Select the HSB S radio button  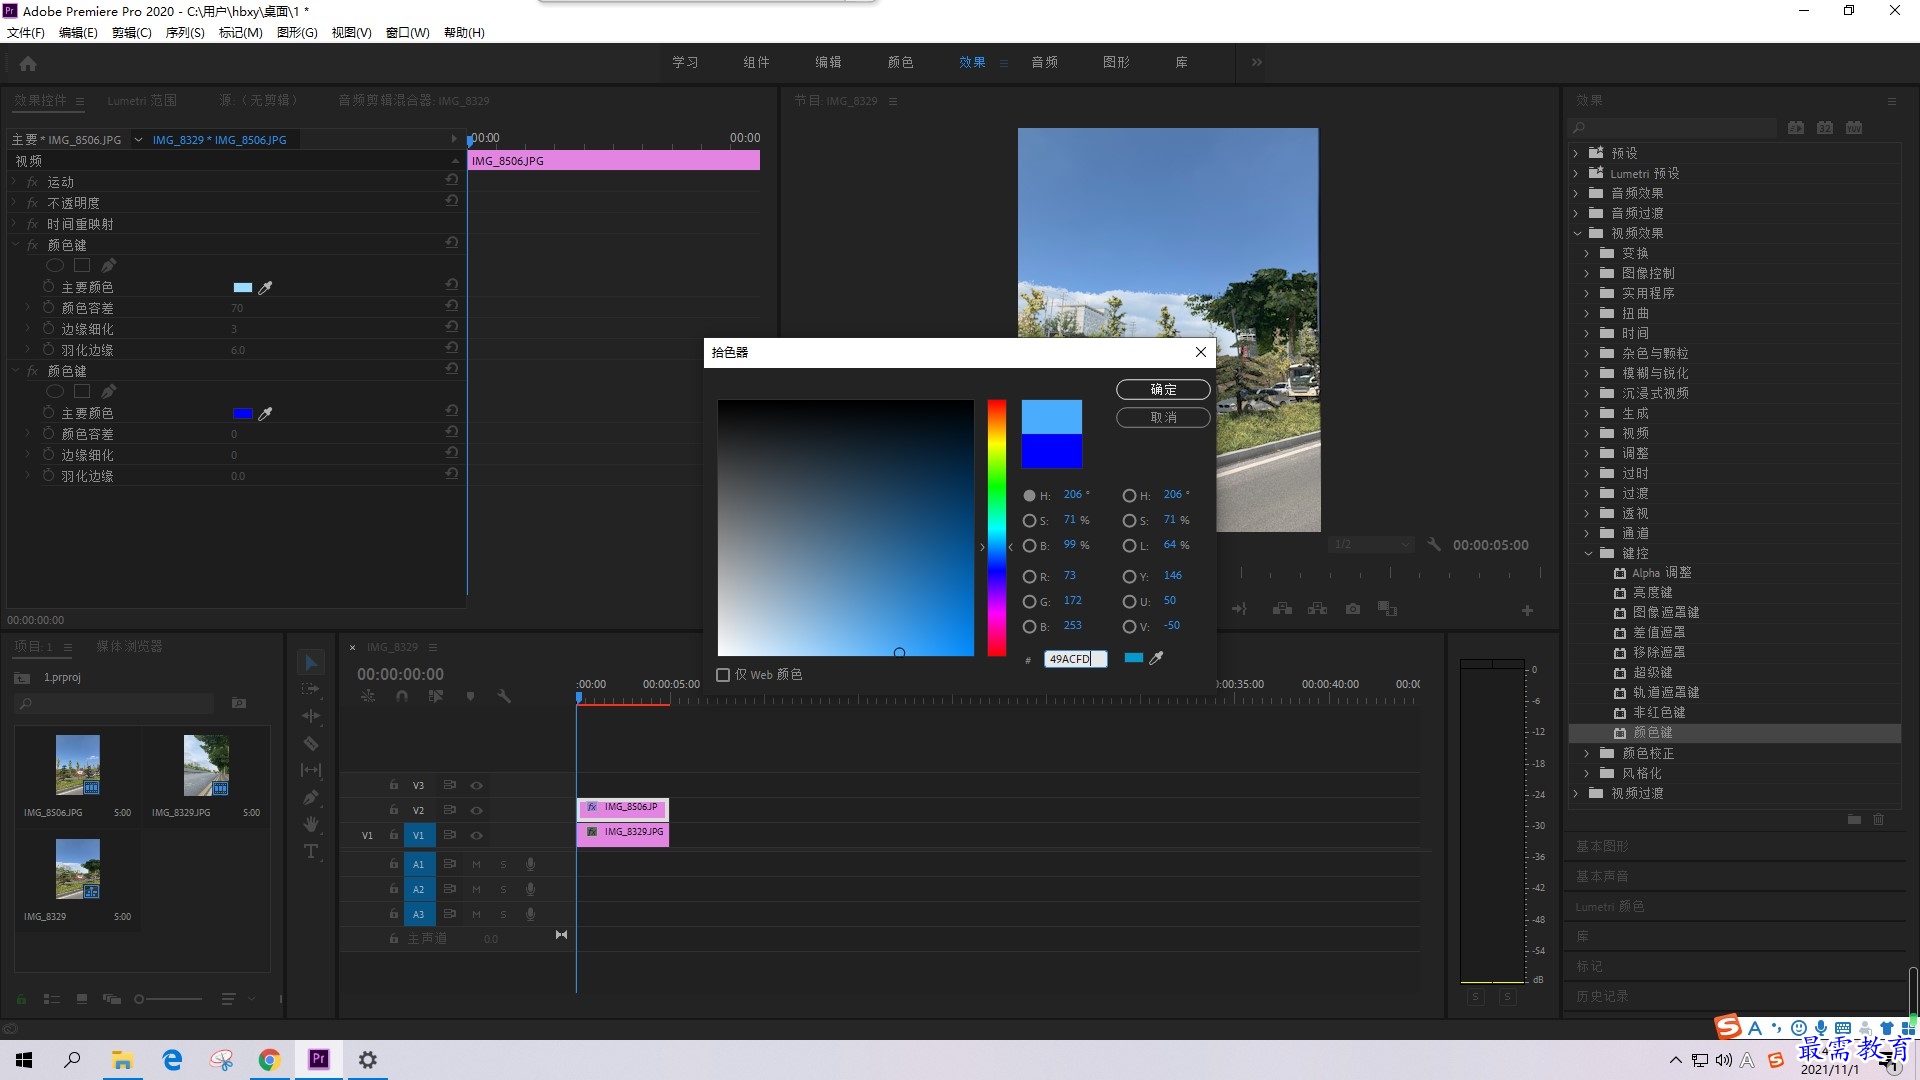tap(1029, 521)
